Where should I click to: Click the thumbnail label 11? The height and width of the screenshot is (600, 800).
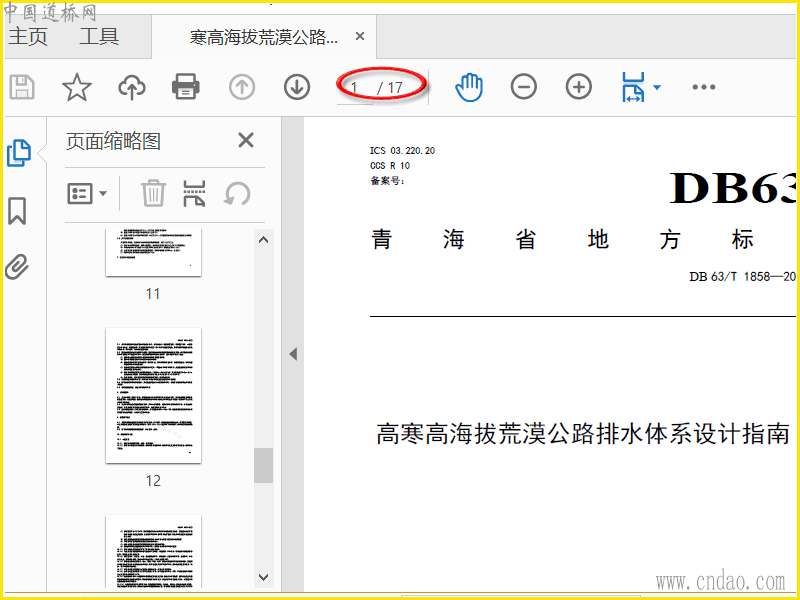(153, 294)
